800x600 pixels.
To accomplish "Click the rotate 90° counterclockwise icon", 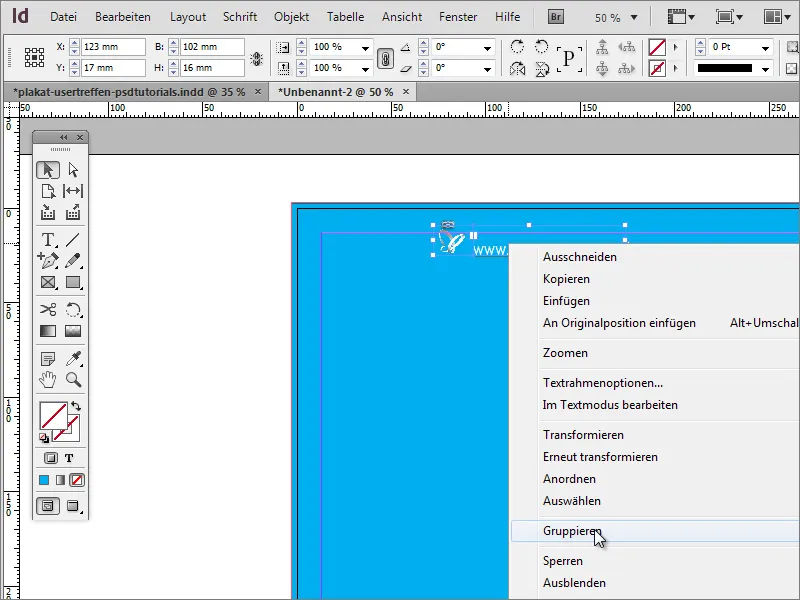I will [x=541, y=47].
